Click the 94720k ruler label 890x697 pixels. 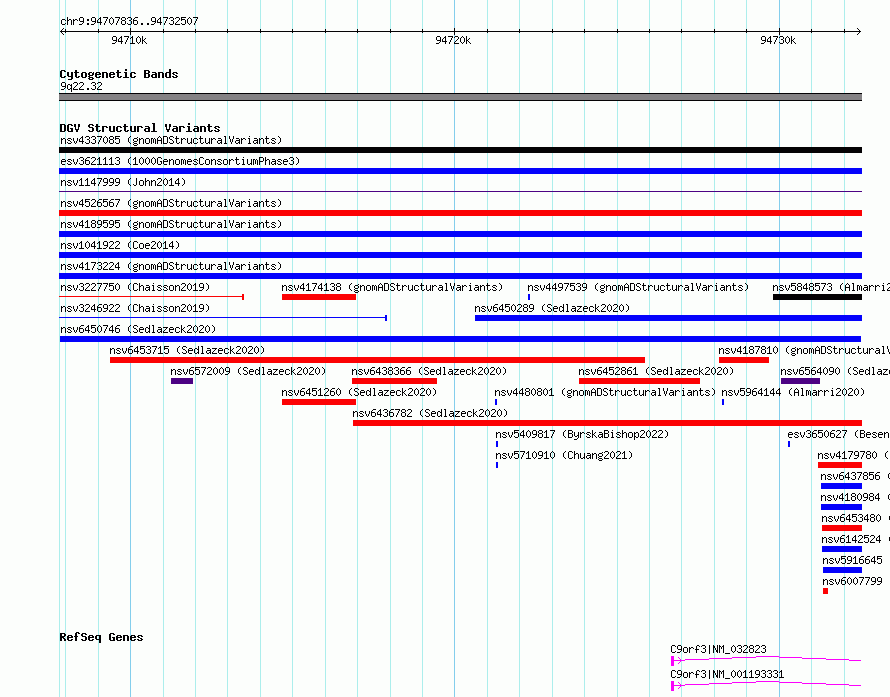(x=453, y=40)
